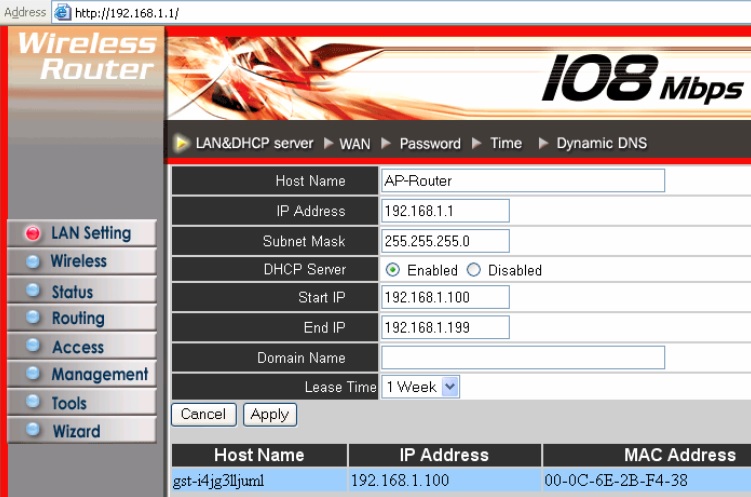Open the LAN Setting menu
This screenshot has height=497, width=751.
pyautogui.click(x=82, y=233)
